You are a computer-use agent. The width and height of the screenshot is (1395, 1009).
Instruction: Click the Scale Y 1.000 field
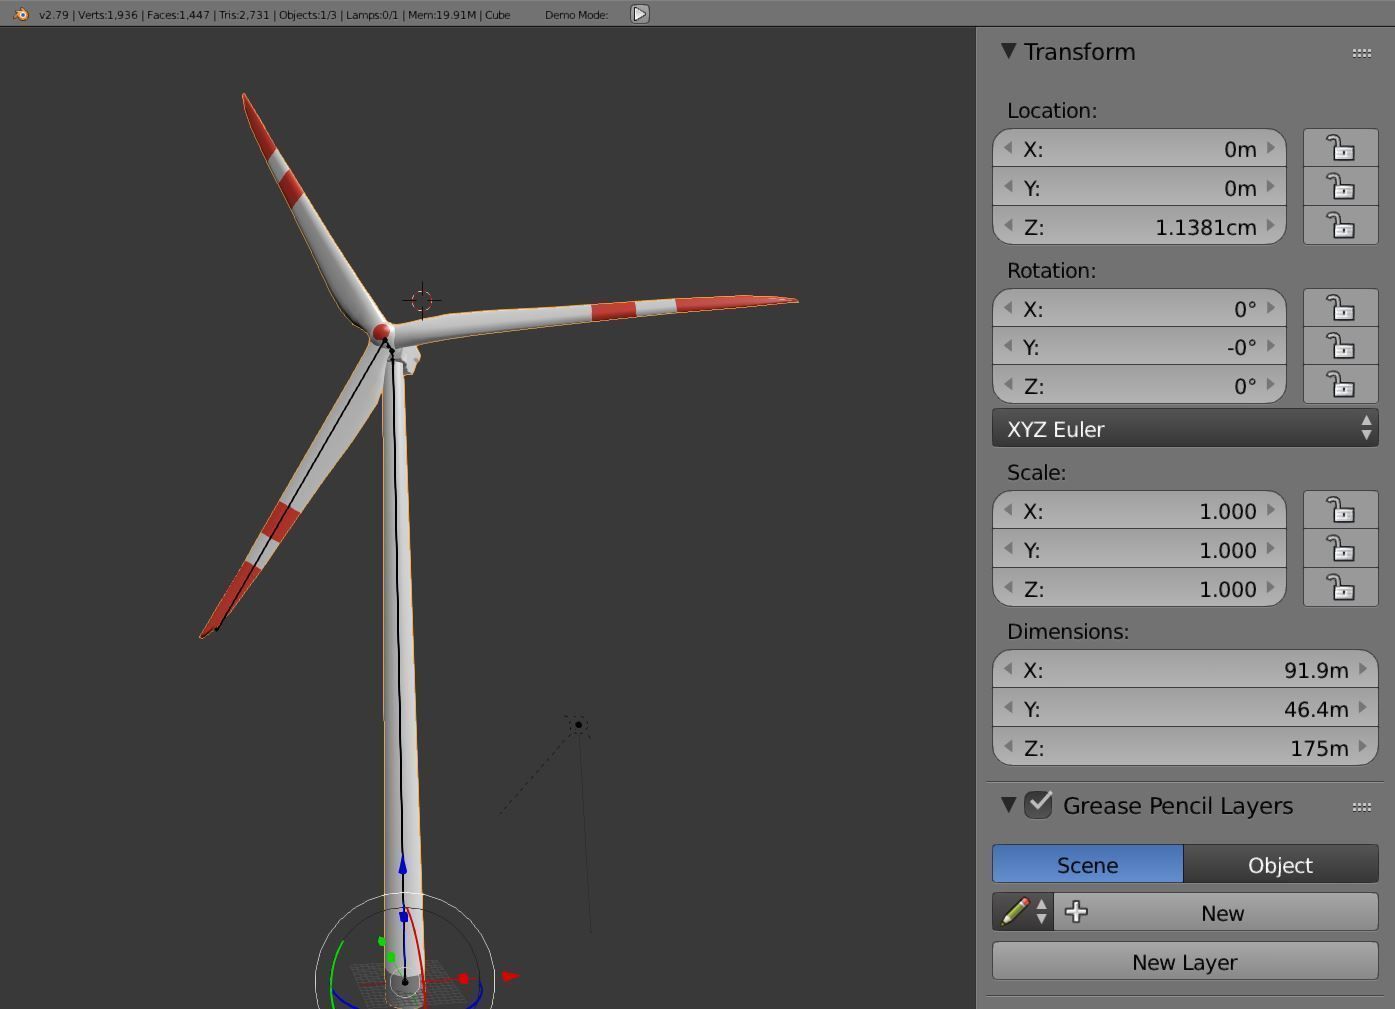tap(1139, 549)
